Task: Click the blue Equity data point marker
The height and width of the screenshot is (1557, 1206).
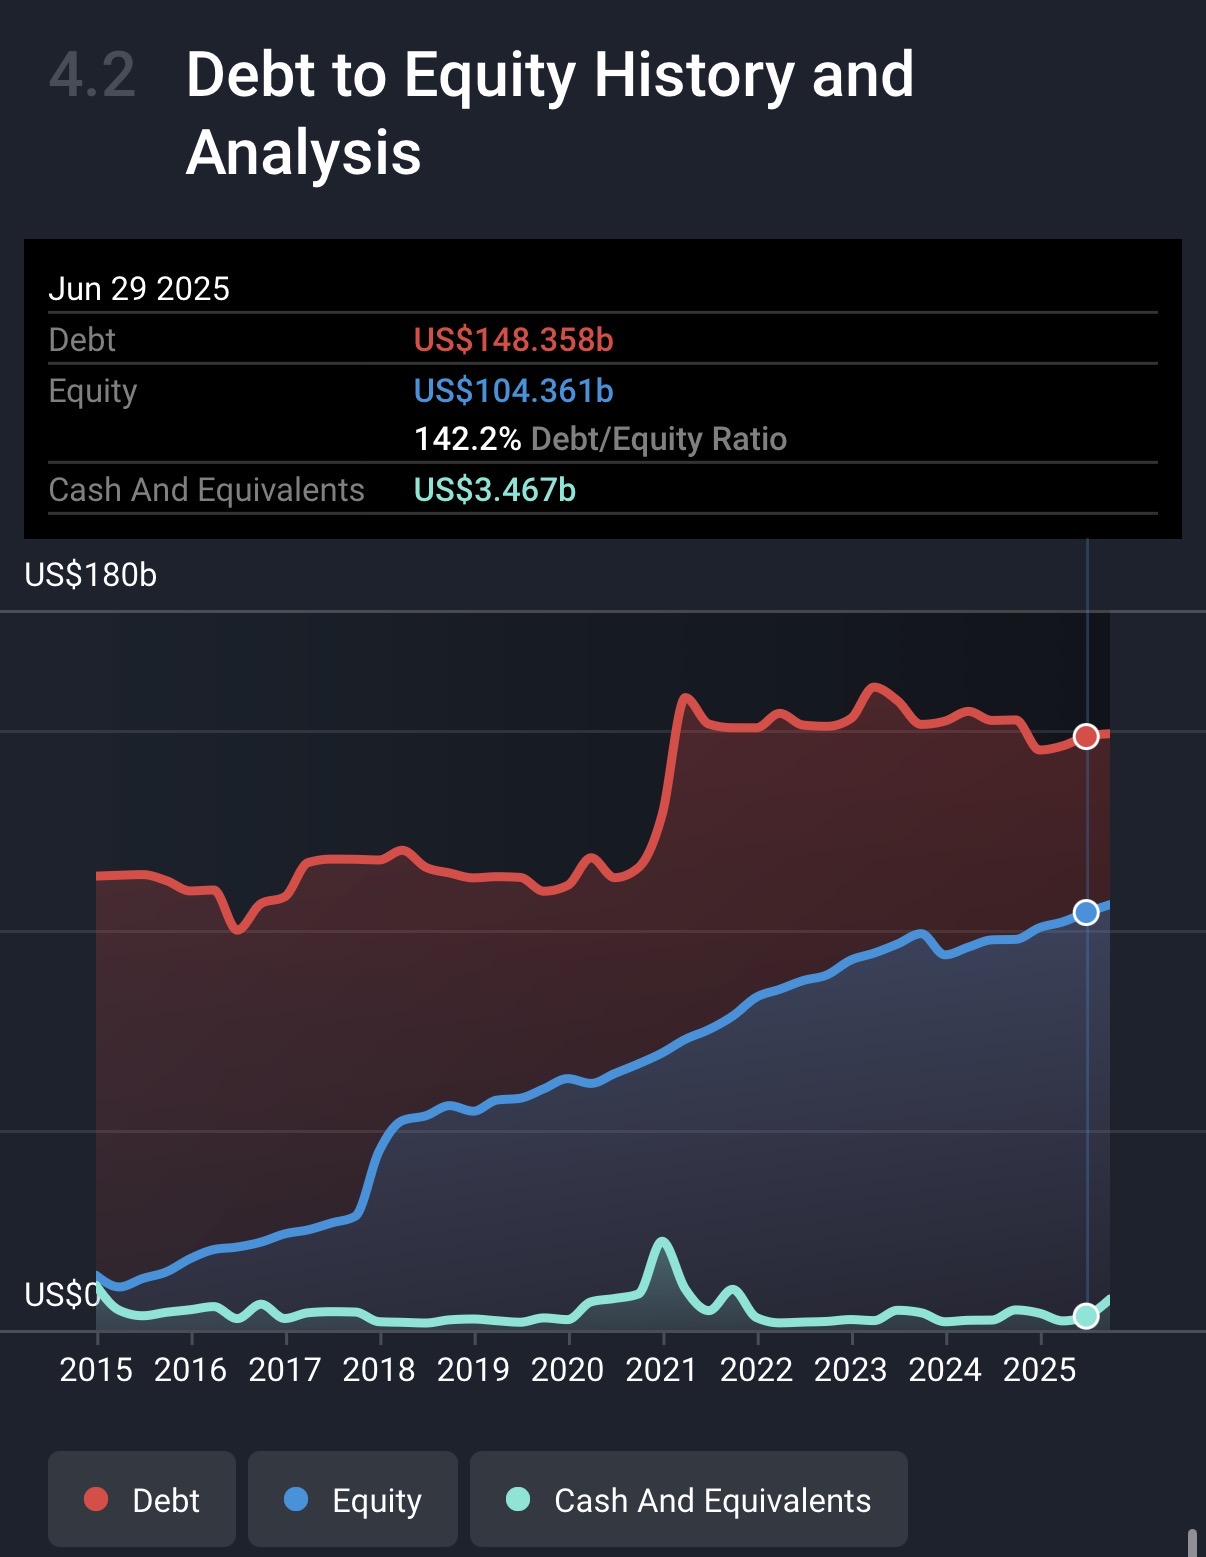Action: [1086, 912]
